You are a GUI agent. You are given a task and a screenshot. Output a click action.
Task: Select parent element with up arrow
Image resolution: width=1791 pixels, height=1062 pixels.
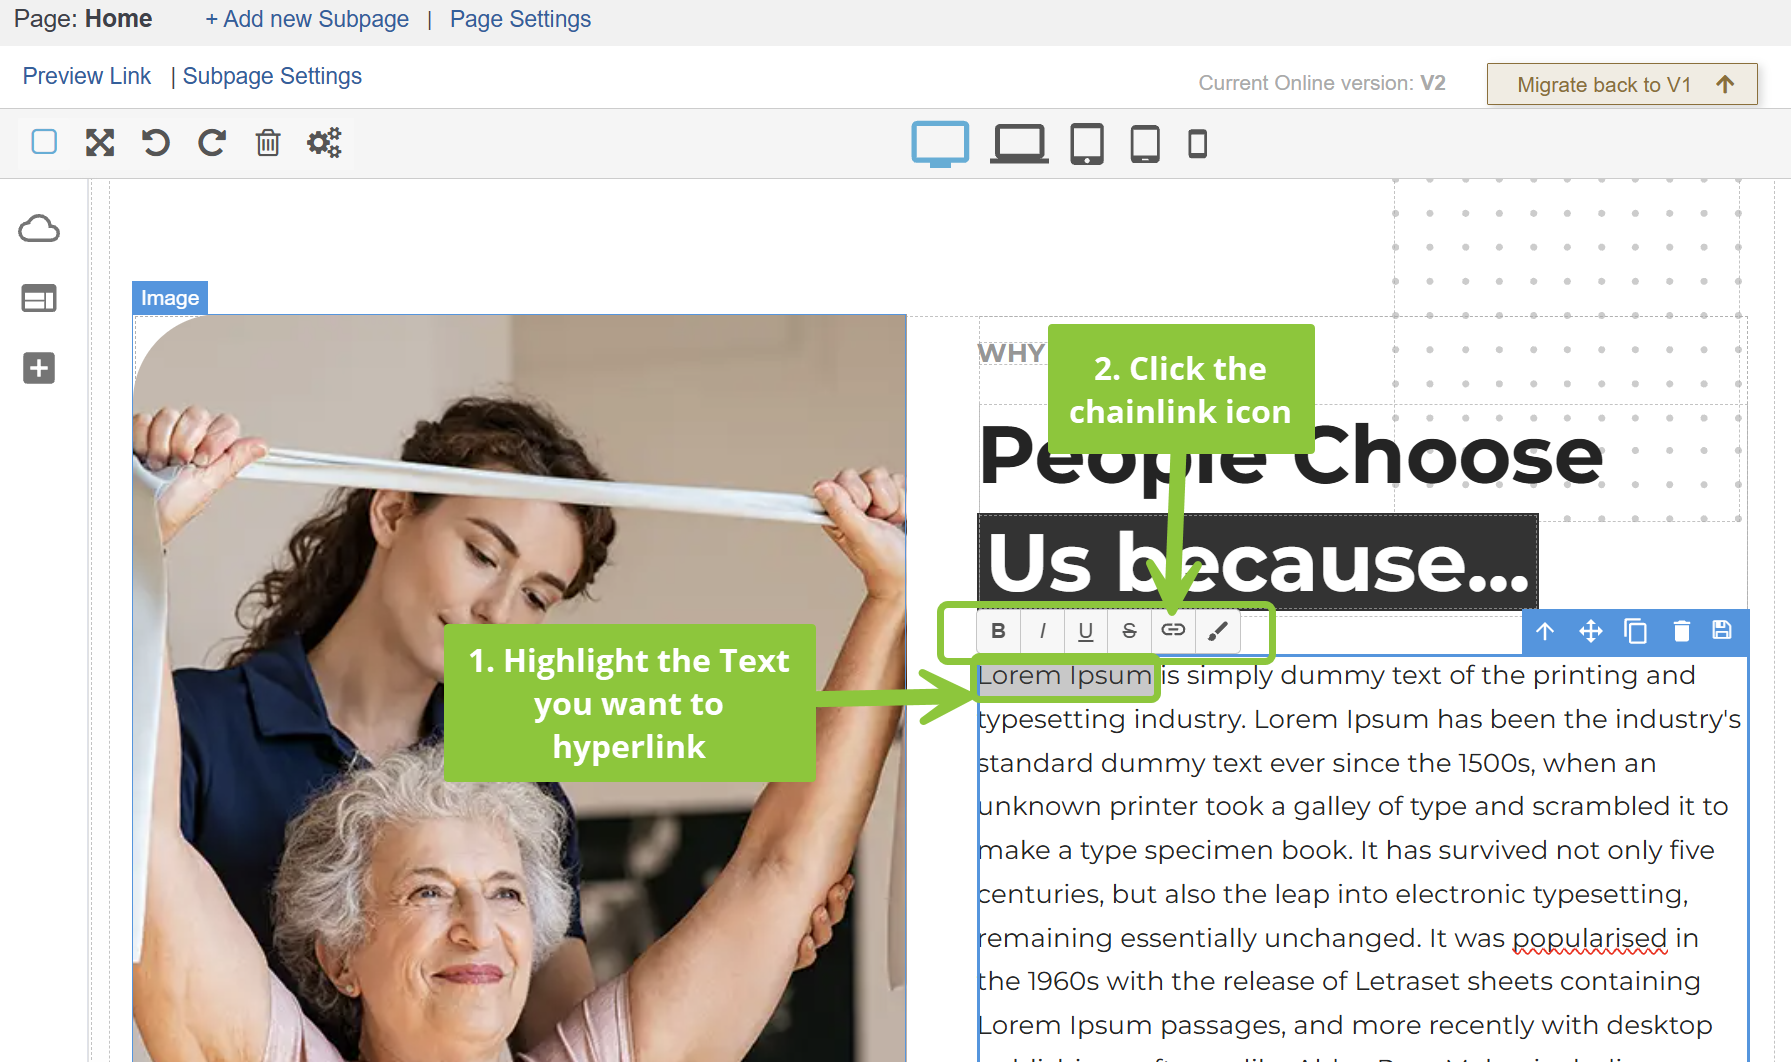point(1545,631)
